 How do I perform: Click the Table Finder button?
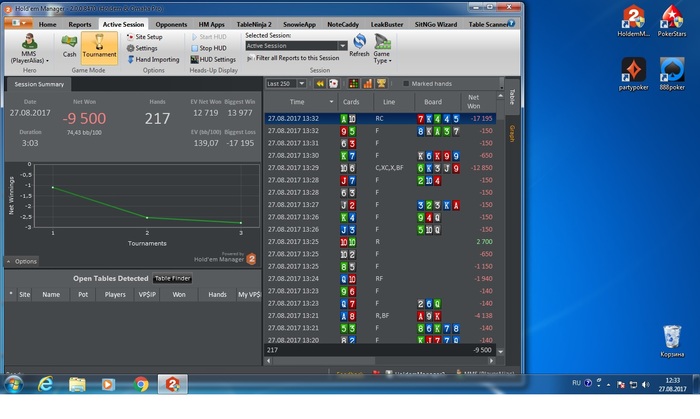click(172, 278)
